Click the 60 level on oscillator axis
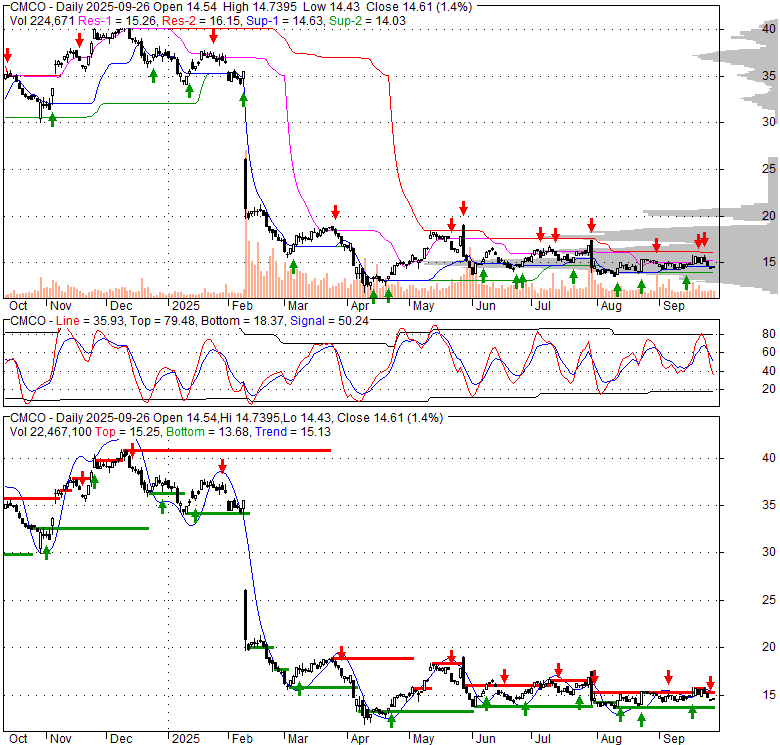 (769, 352)
